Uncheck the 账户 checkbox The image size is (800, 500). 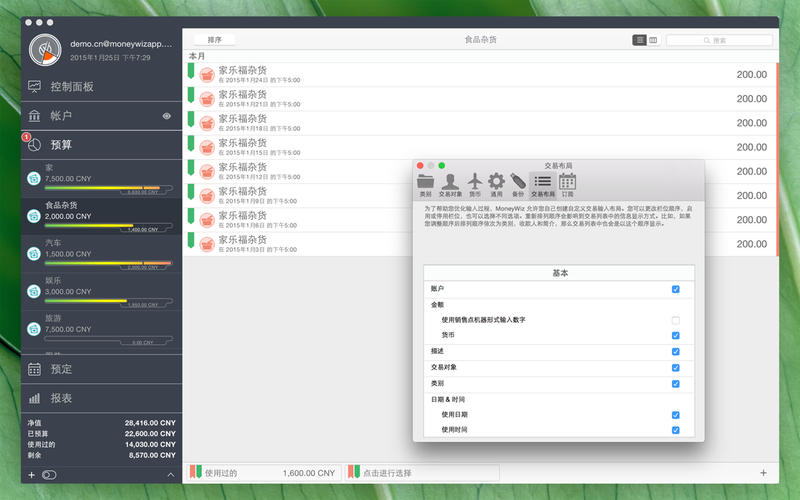pos(676,289)
